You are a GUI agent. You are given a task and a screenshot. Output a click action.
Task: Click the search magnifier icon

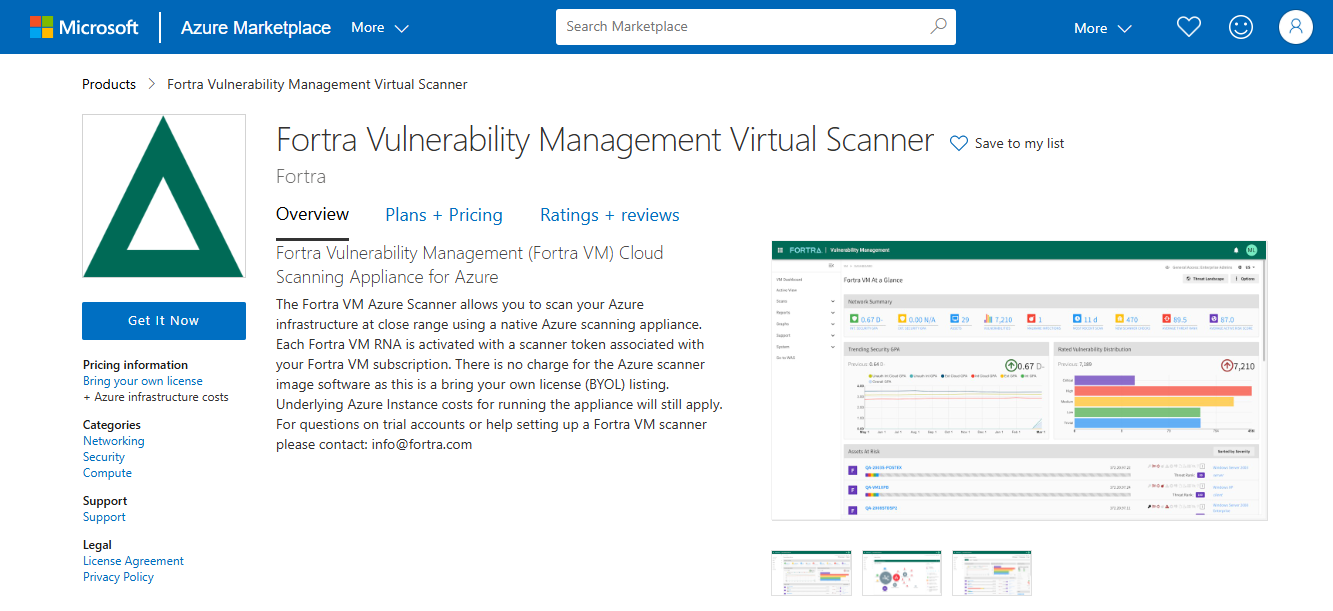[x=937, y=27]
